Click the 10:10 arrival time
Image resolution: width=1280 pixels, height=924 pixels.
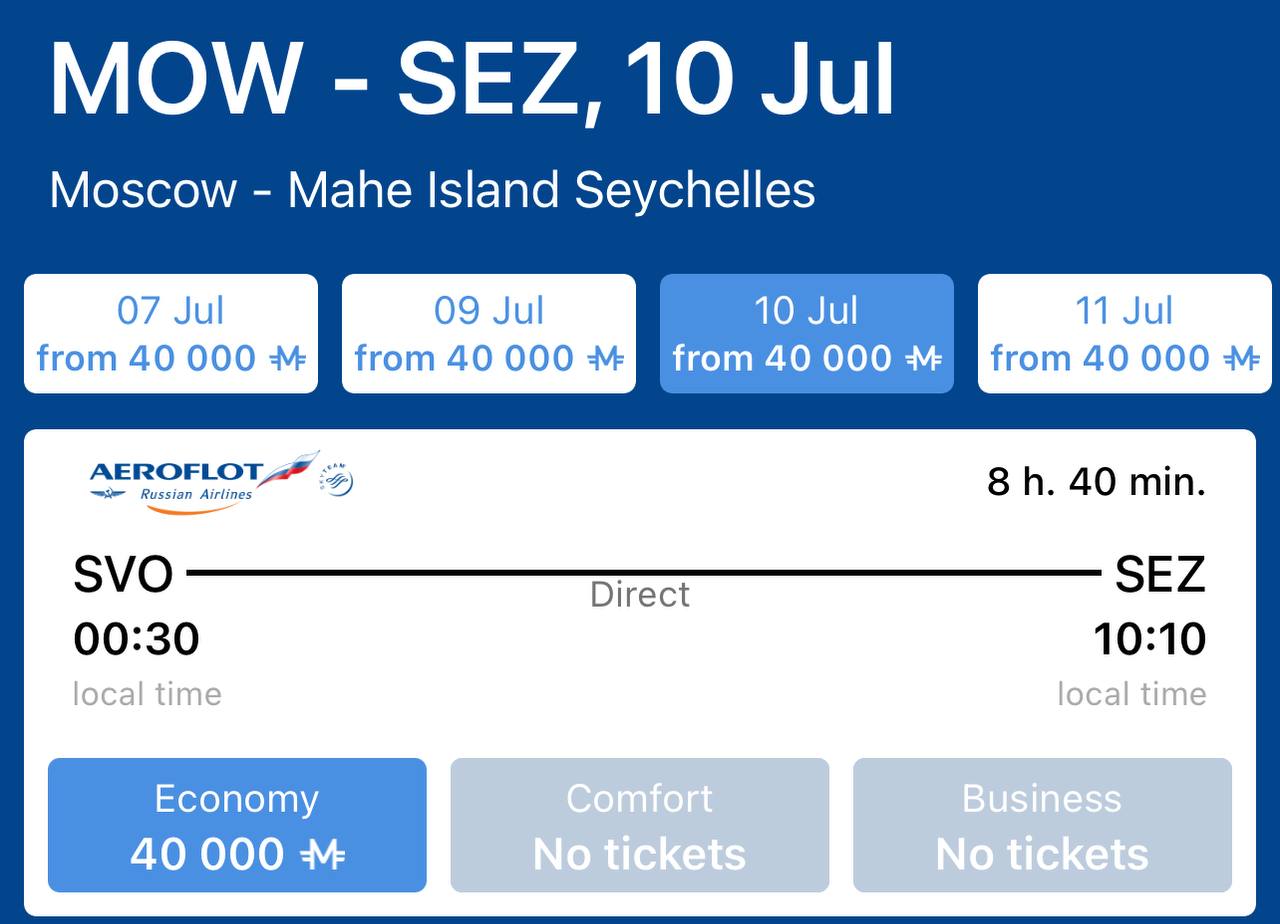pos(1150,639)
